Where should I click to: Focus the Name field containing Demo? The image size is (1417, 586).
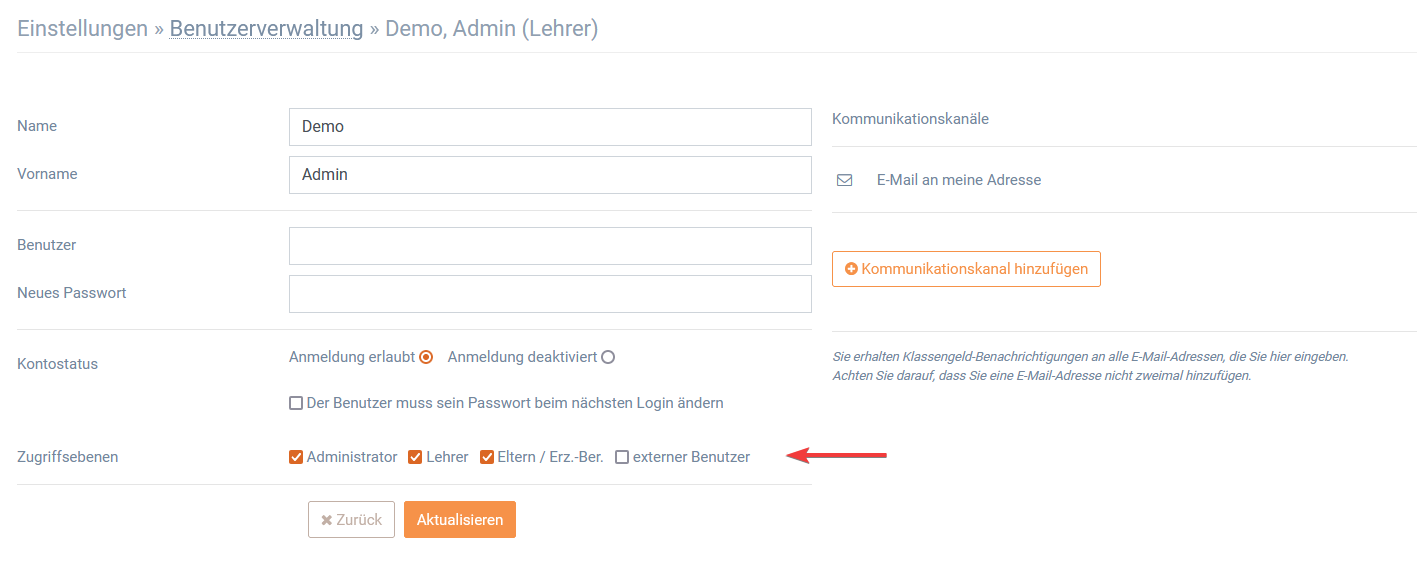click(550, 127)
